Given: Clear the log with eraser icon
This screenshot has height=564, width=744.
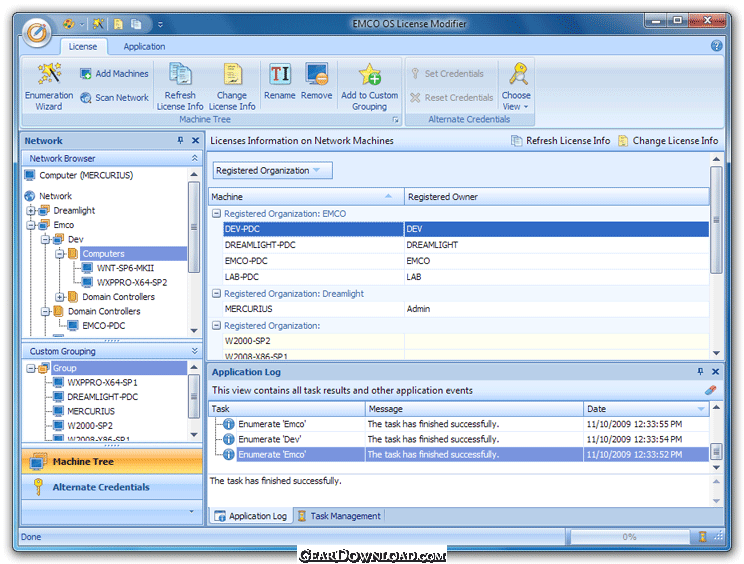Looking at the screenshot, I should (710, 390).
